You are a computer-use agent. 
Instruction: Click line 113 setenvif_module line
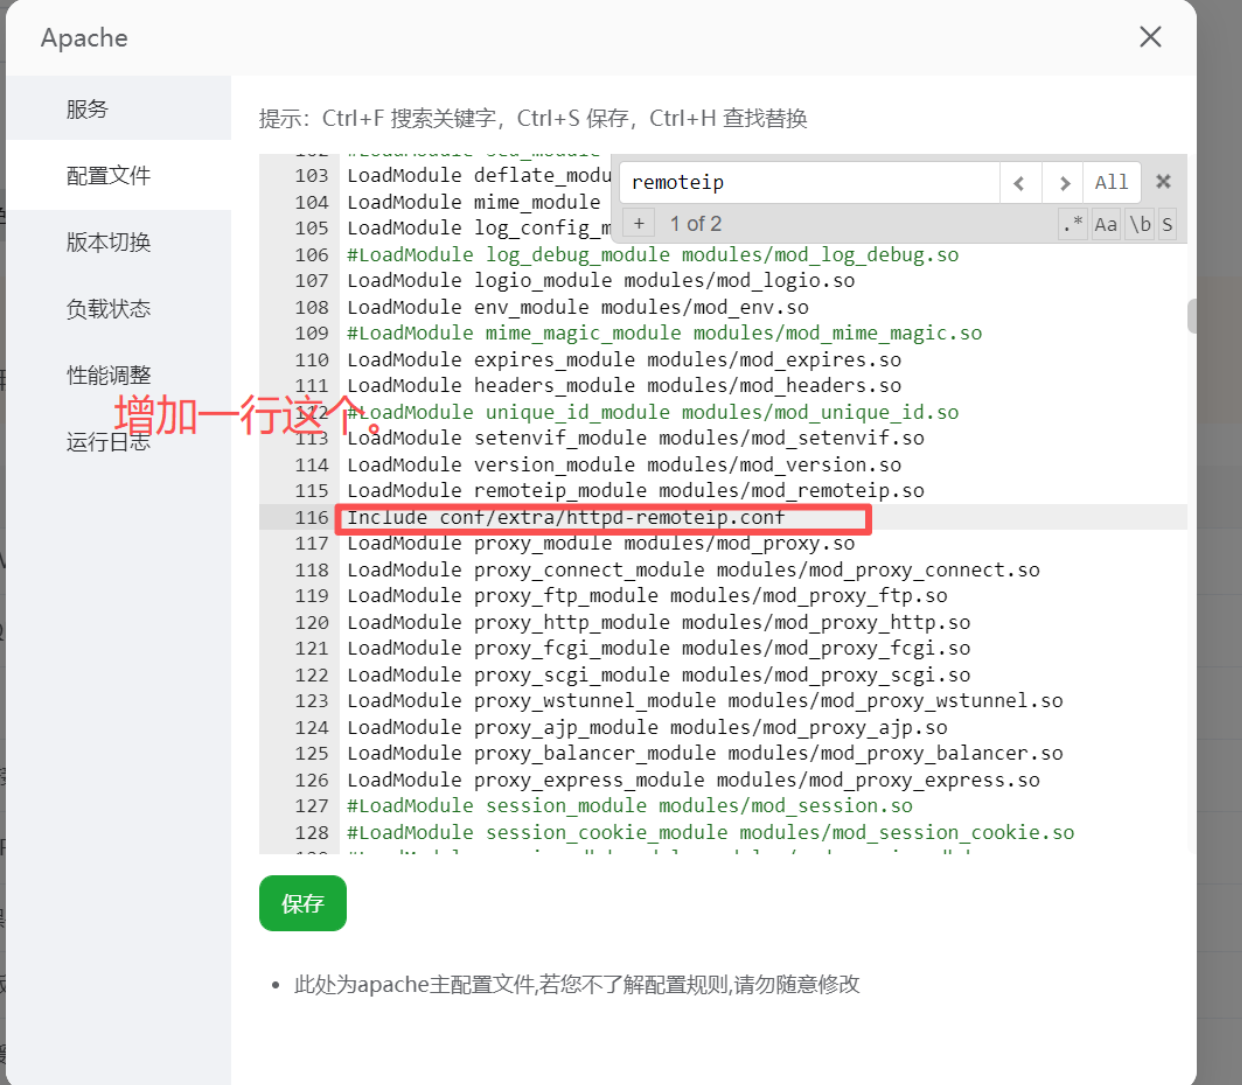pos(635,438)
